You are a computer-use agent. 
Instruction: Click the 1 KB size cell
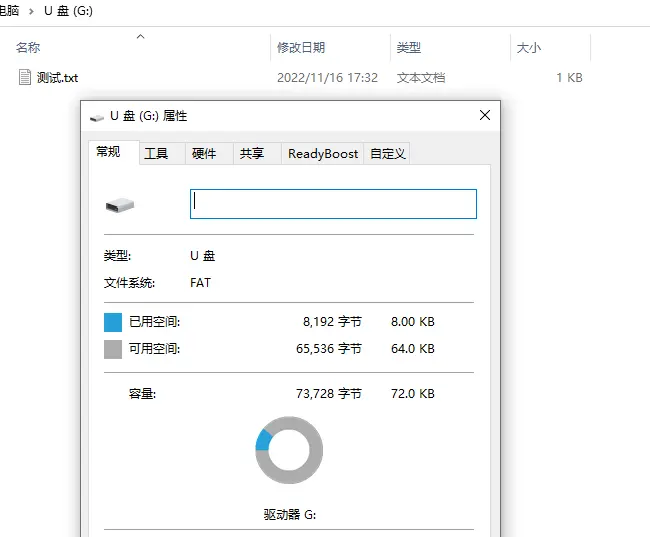tap(570, 78)
